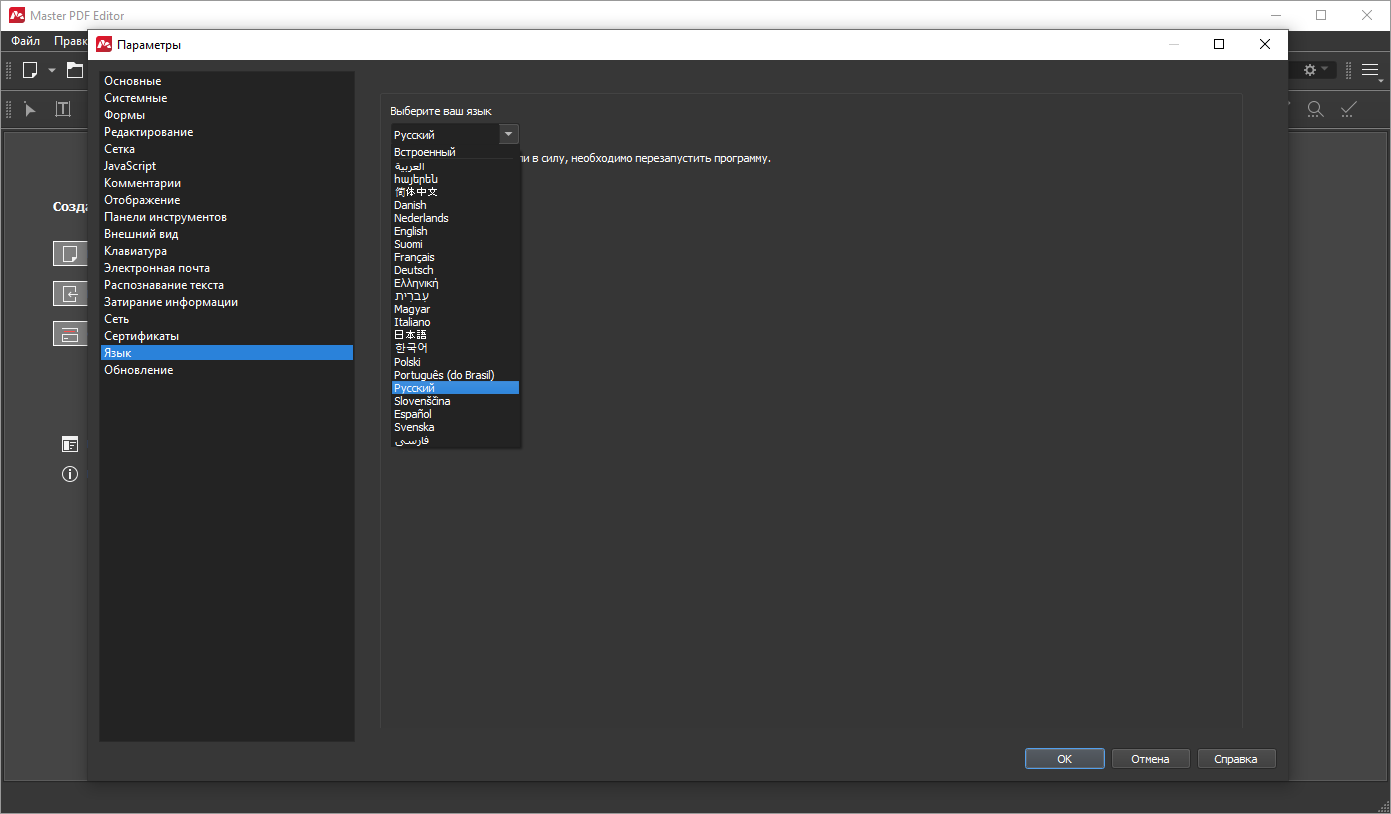Image resolution: width=1391 pixels, height=814 pixels.
Task: Click the gear settings icon
Action: click(x=1310, y=70)
